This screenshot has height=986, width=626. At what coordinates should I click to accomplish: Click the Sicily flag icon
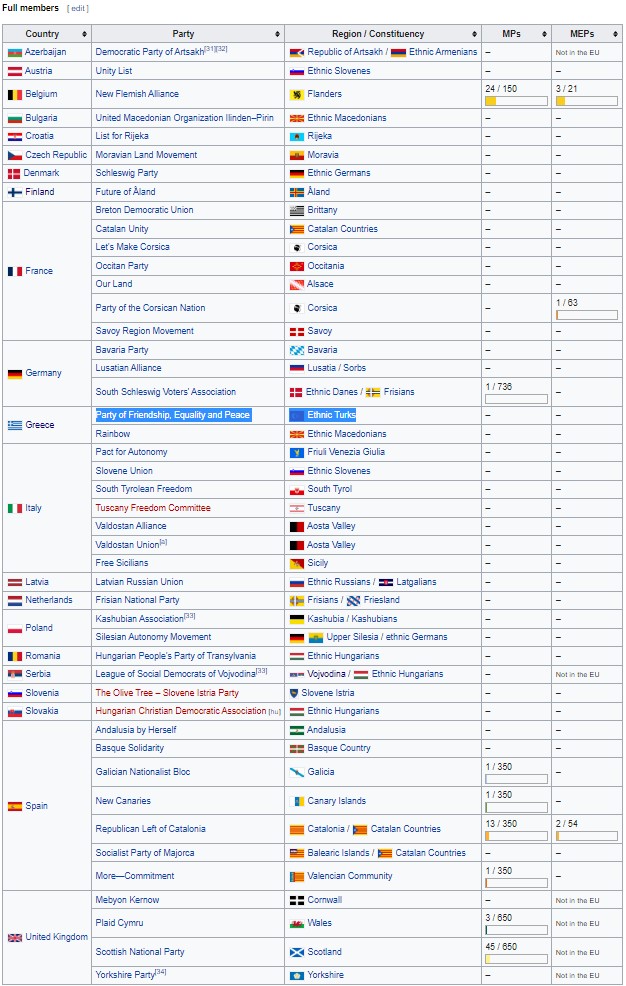point(297,563)
